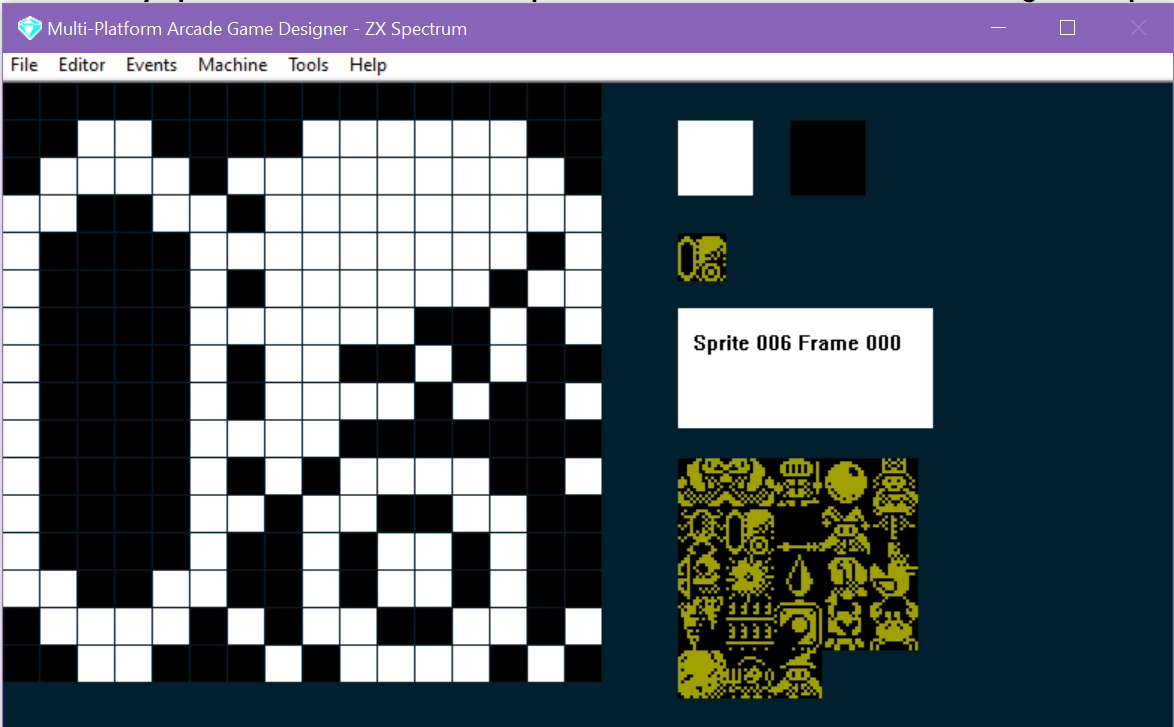Minimize the Arcade Game Designer window
1174x727 pixels.
click(x=998, y=28)
